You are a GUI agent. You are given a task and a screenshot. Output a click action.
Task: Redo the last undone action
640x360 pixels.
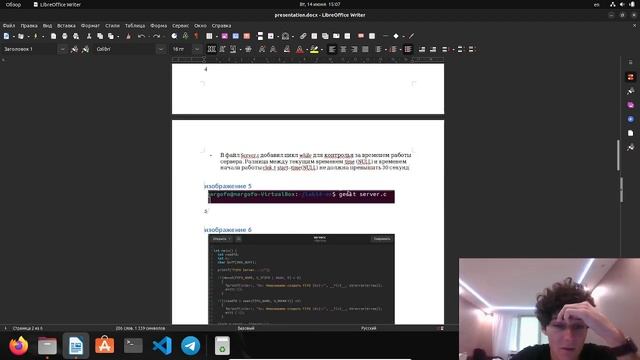click(156, 36)
